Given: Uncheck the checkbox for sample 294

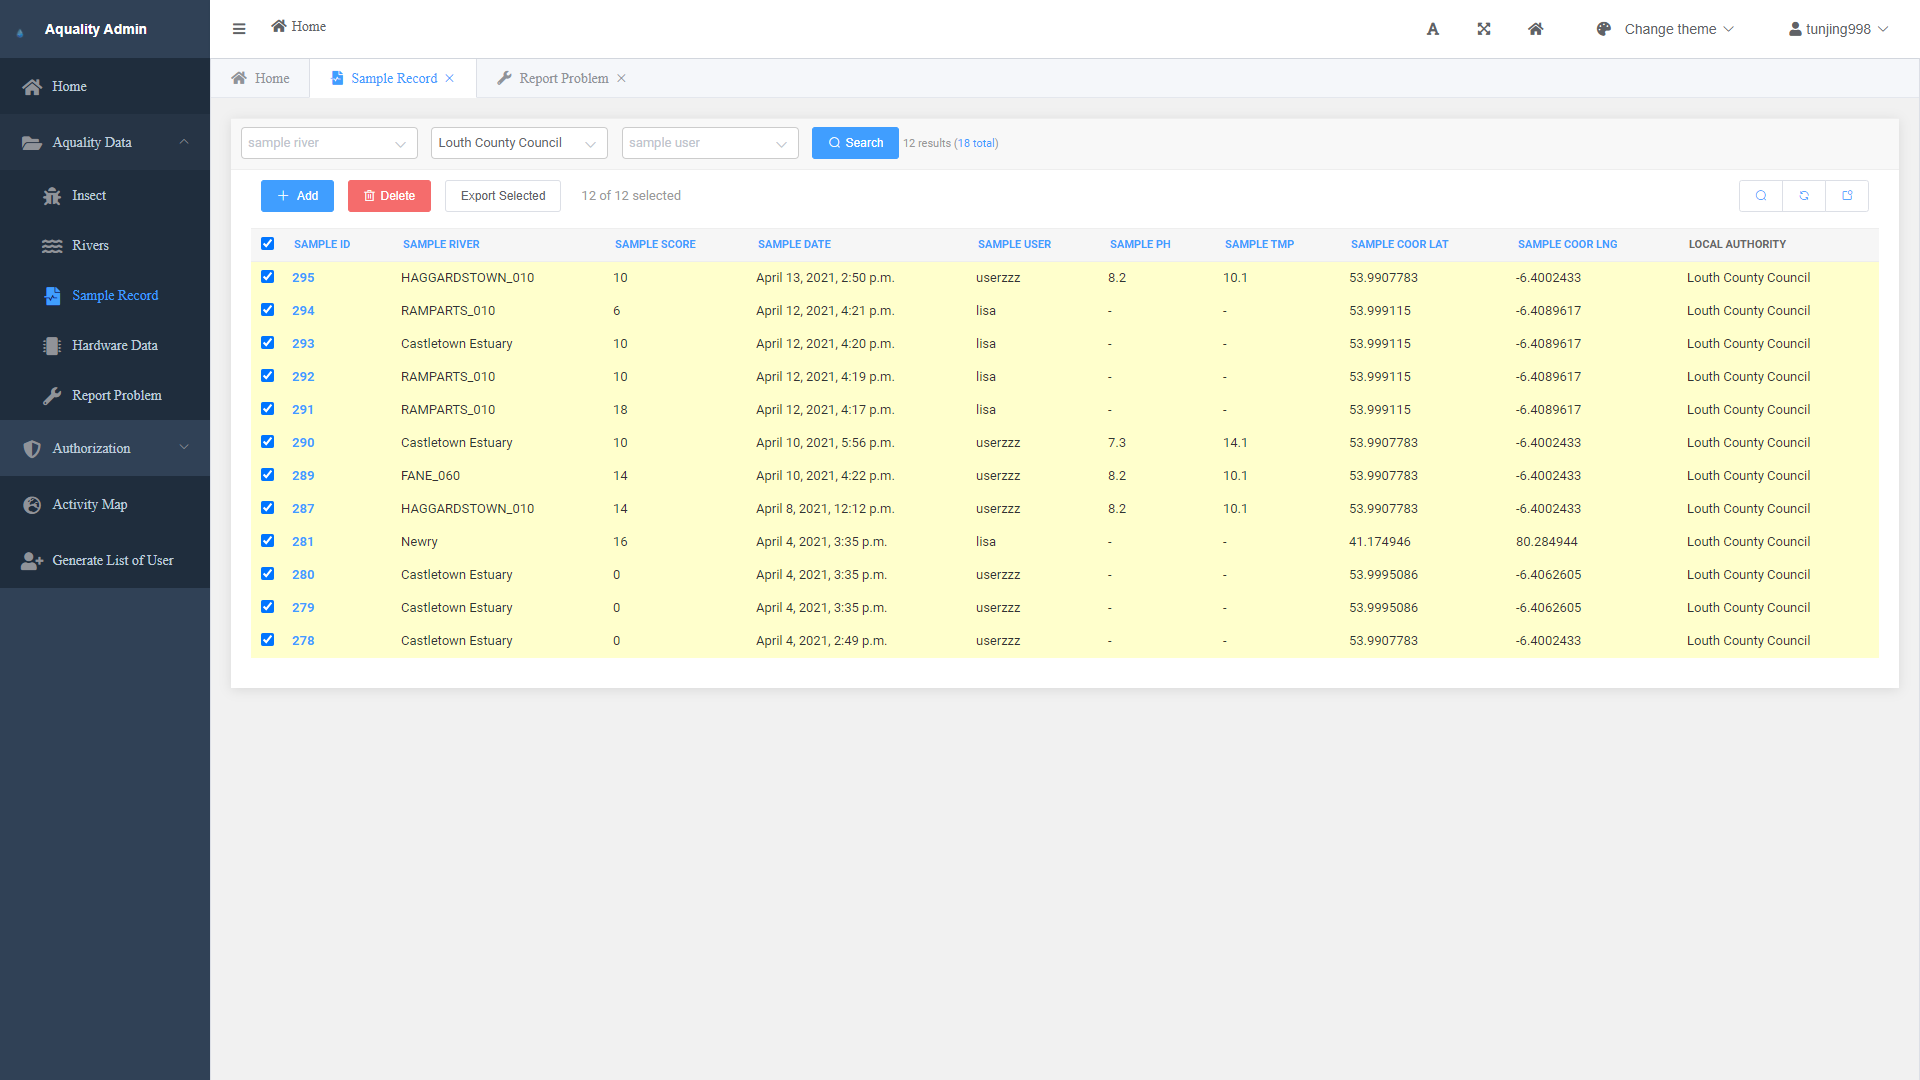Looking at the screenshot, I should [x=267, y=310].
